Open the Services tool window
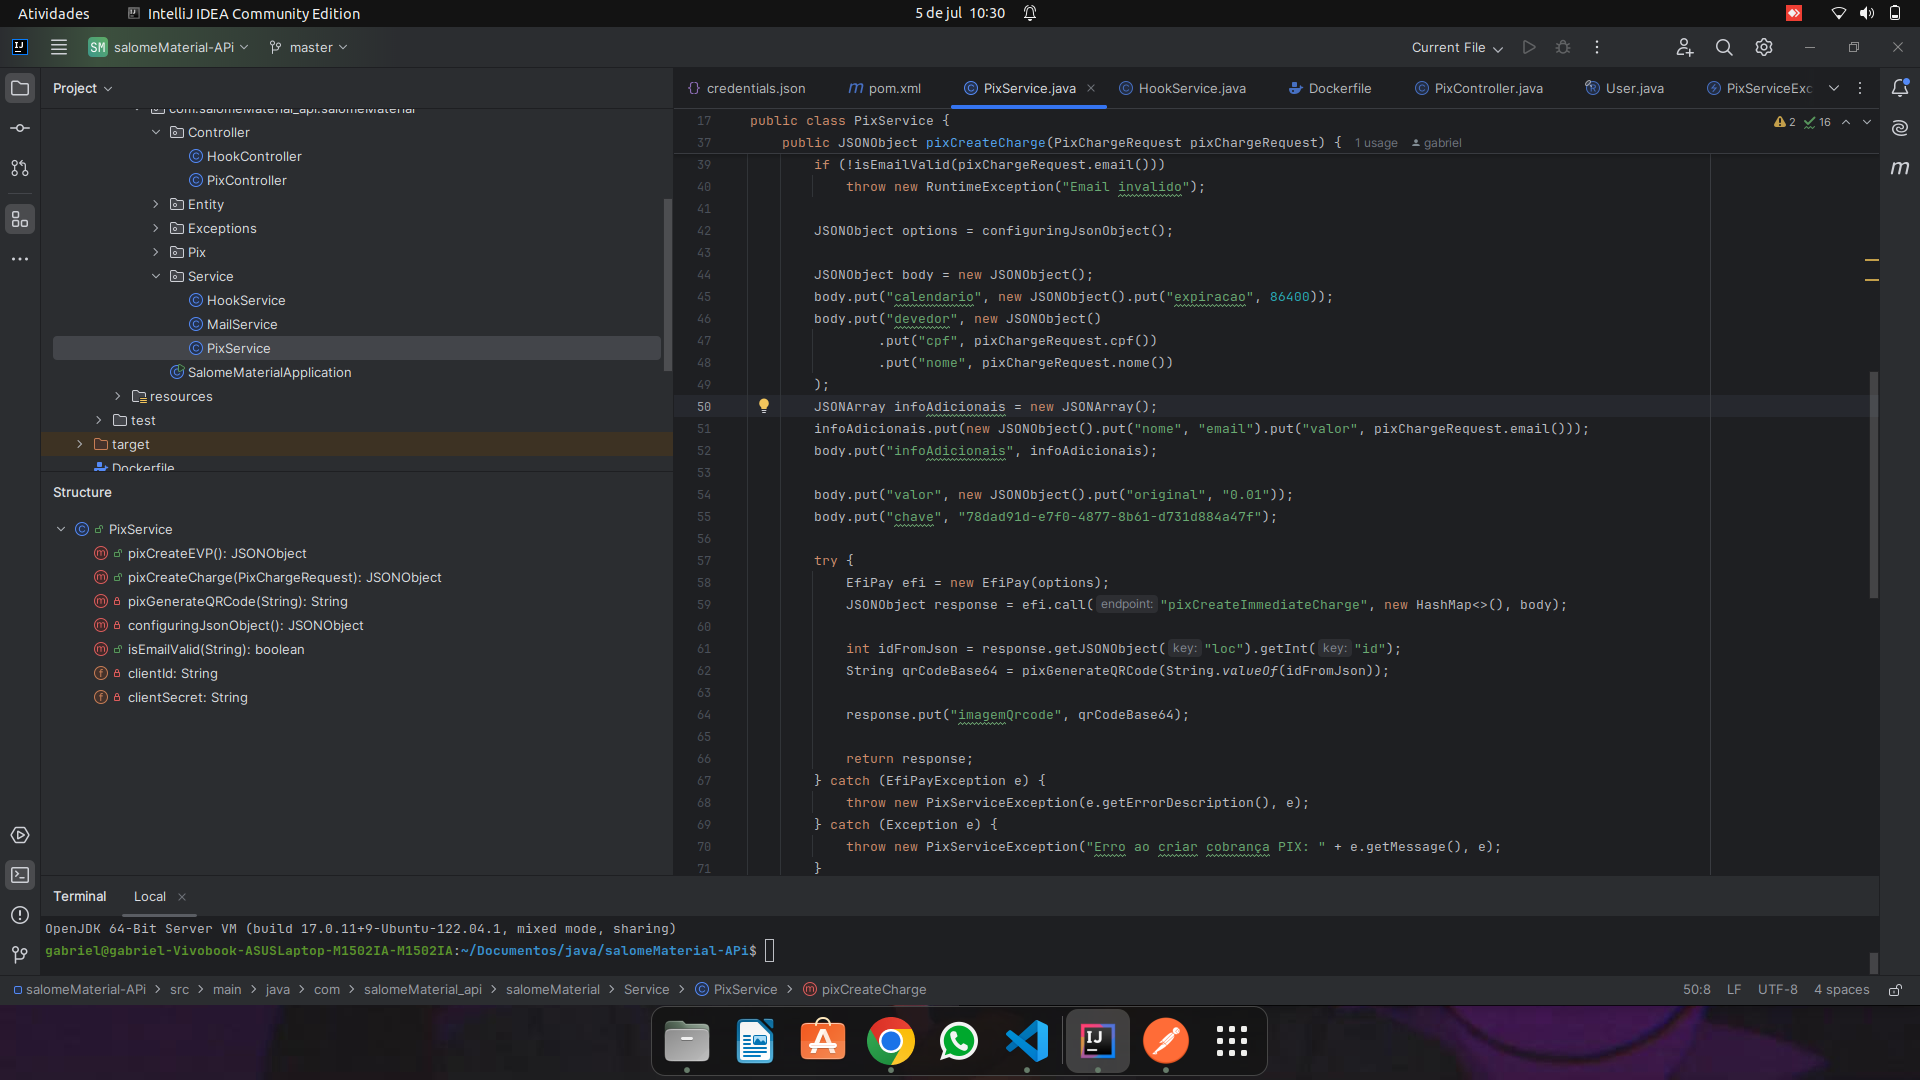The width and height of the screenshot is (1920, 1080). tap(20, 835)
